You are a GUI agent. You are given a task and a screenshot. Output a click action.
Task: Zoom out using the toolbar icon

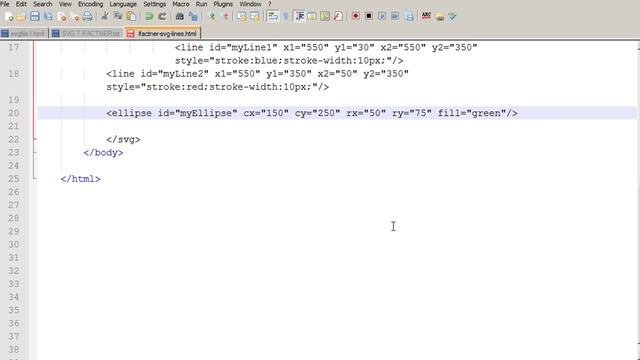pos(224,16)
